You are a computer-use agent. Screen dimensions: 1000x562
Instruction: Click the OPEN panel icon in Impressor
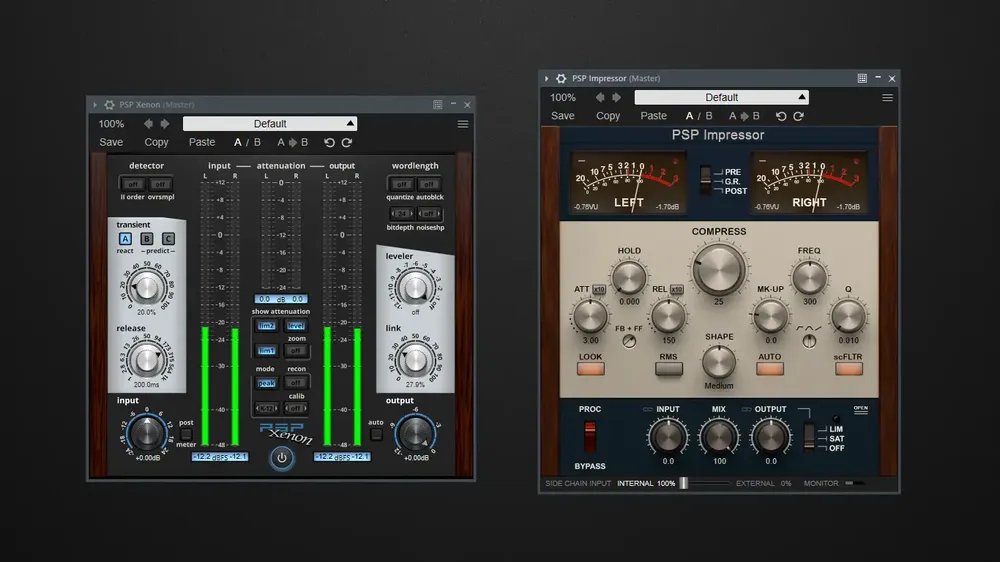(x=860, y=410)
